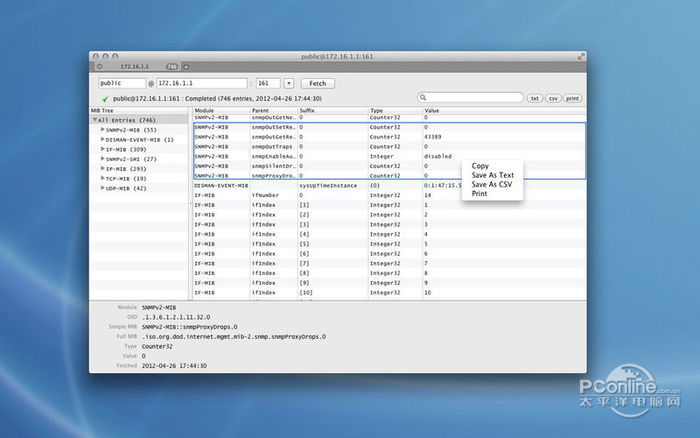The height and width of the screenshot is (438, 700).
Task: Click the community string field 'public'
Action: point(120,83)
